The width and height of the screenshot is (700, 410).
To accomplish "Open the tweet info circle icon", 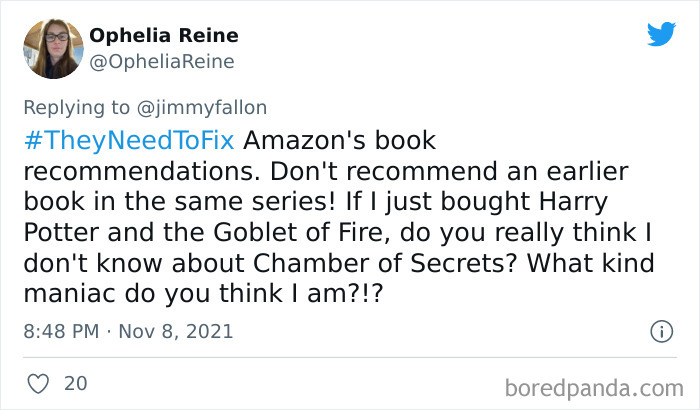I will tap(660, 330).
